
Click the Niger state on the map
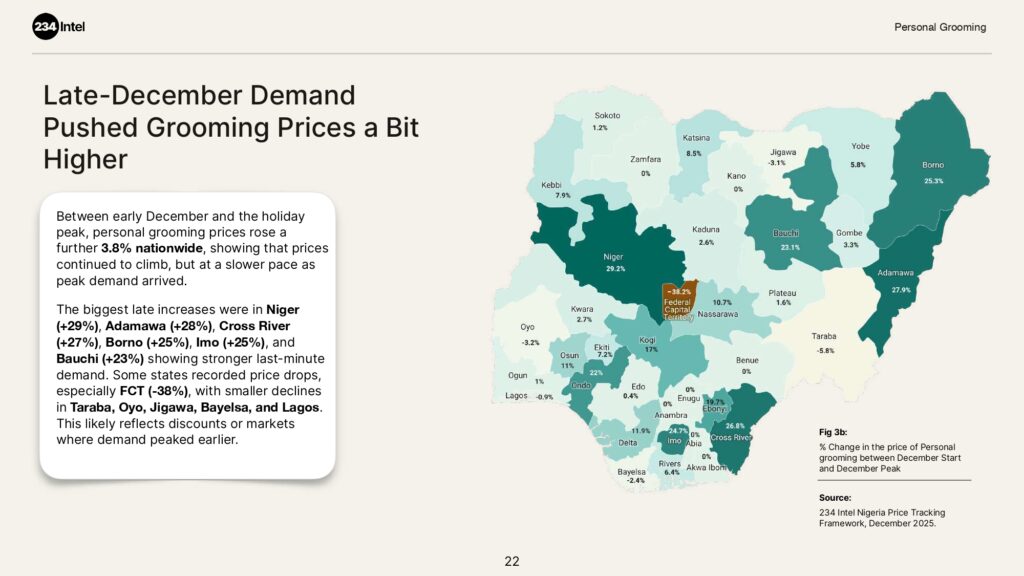pos(614,262)
